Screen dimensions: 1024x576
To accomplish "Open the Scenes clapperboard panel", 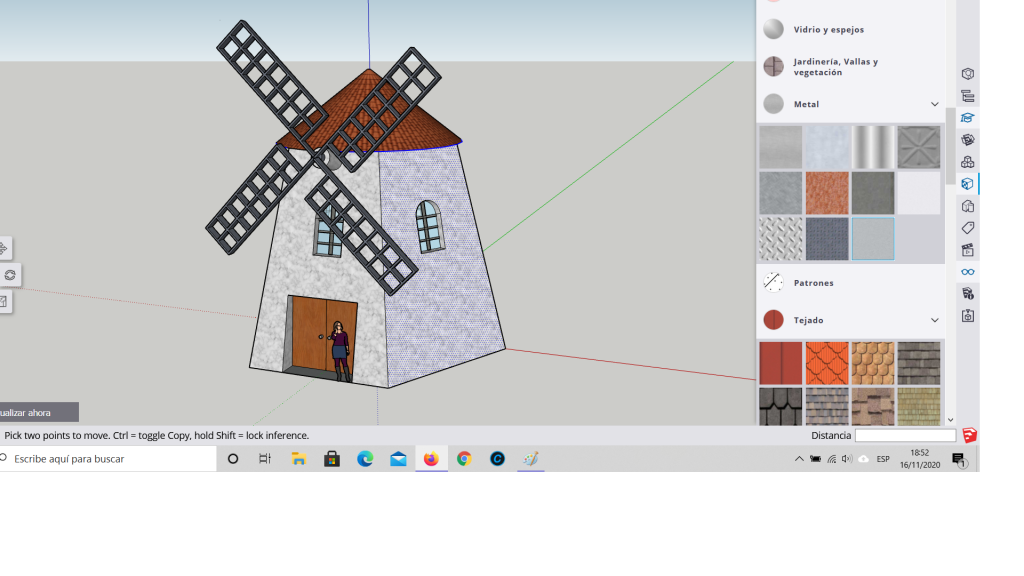I will click(967, 250).
